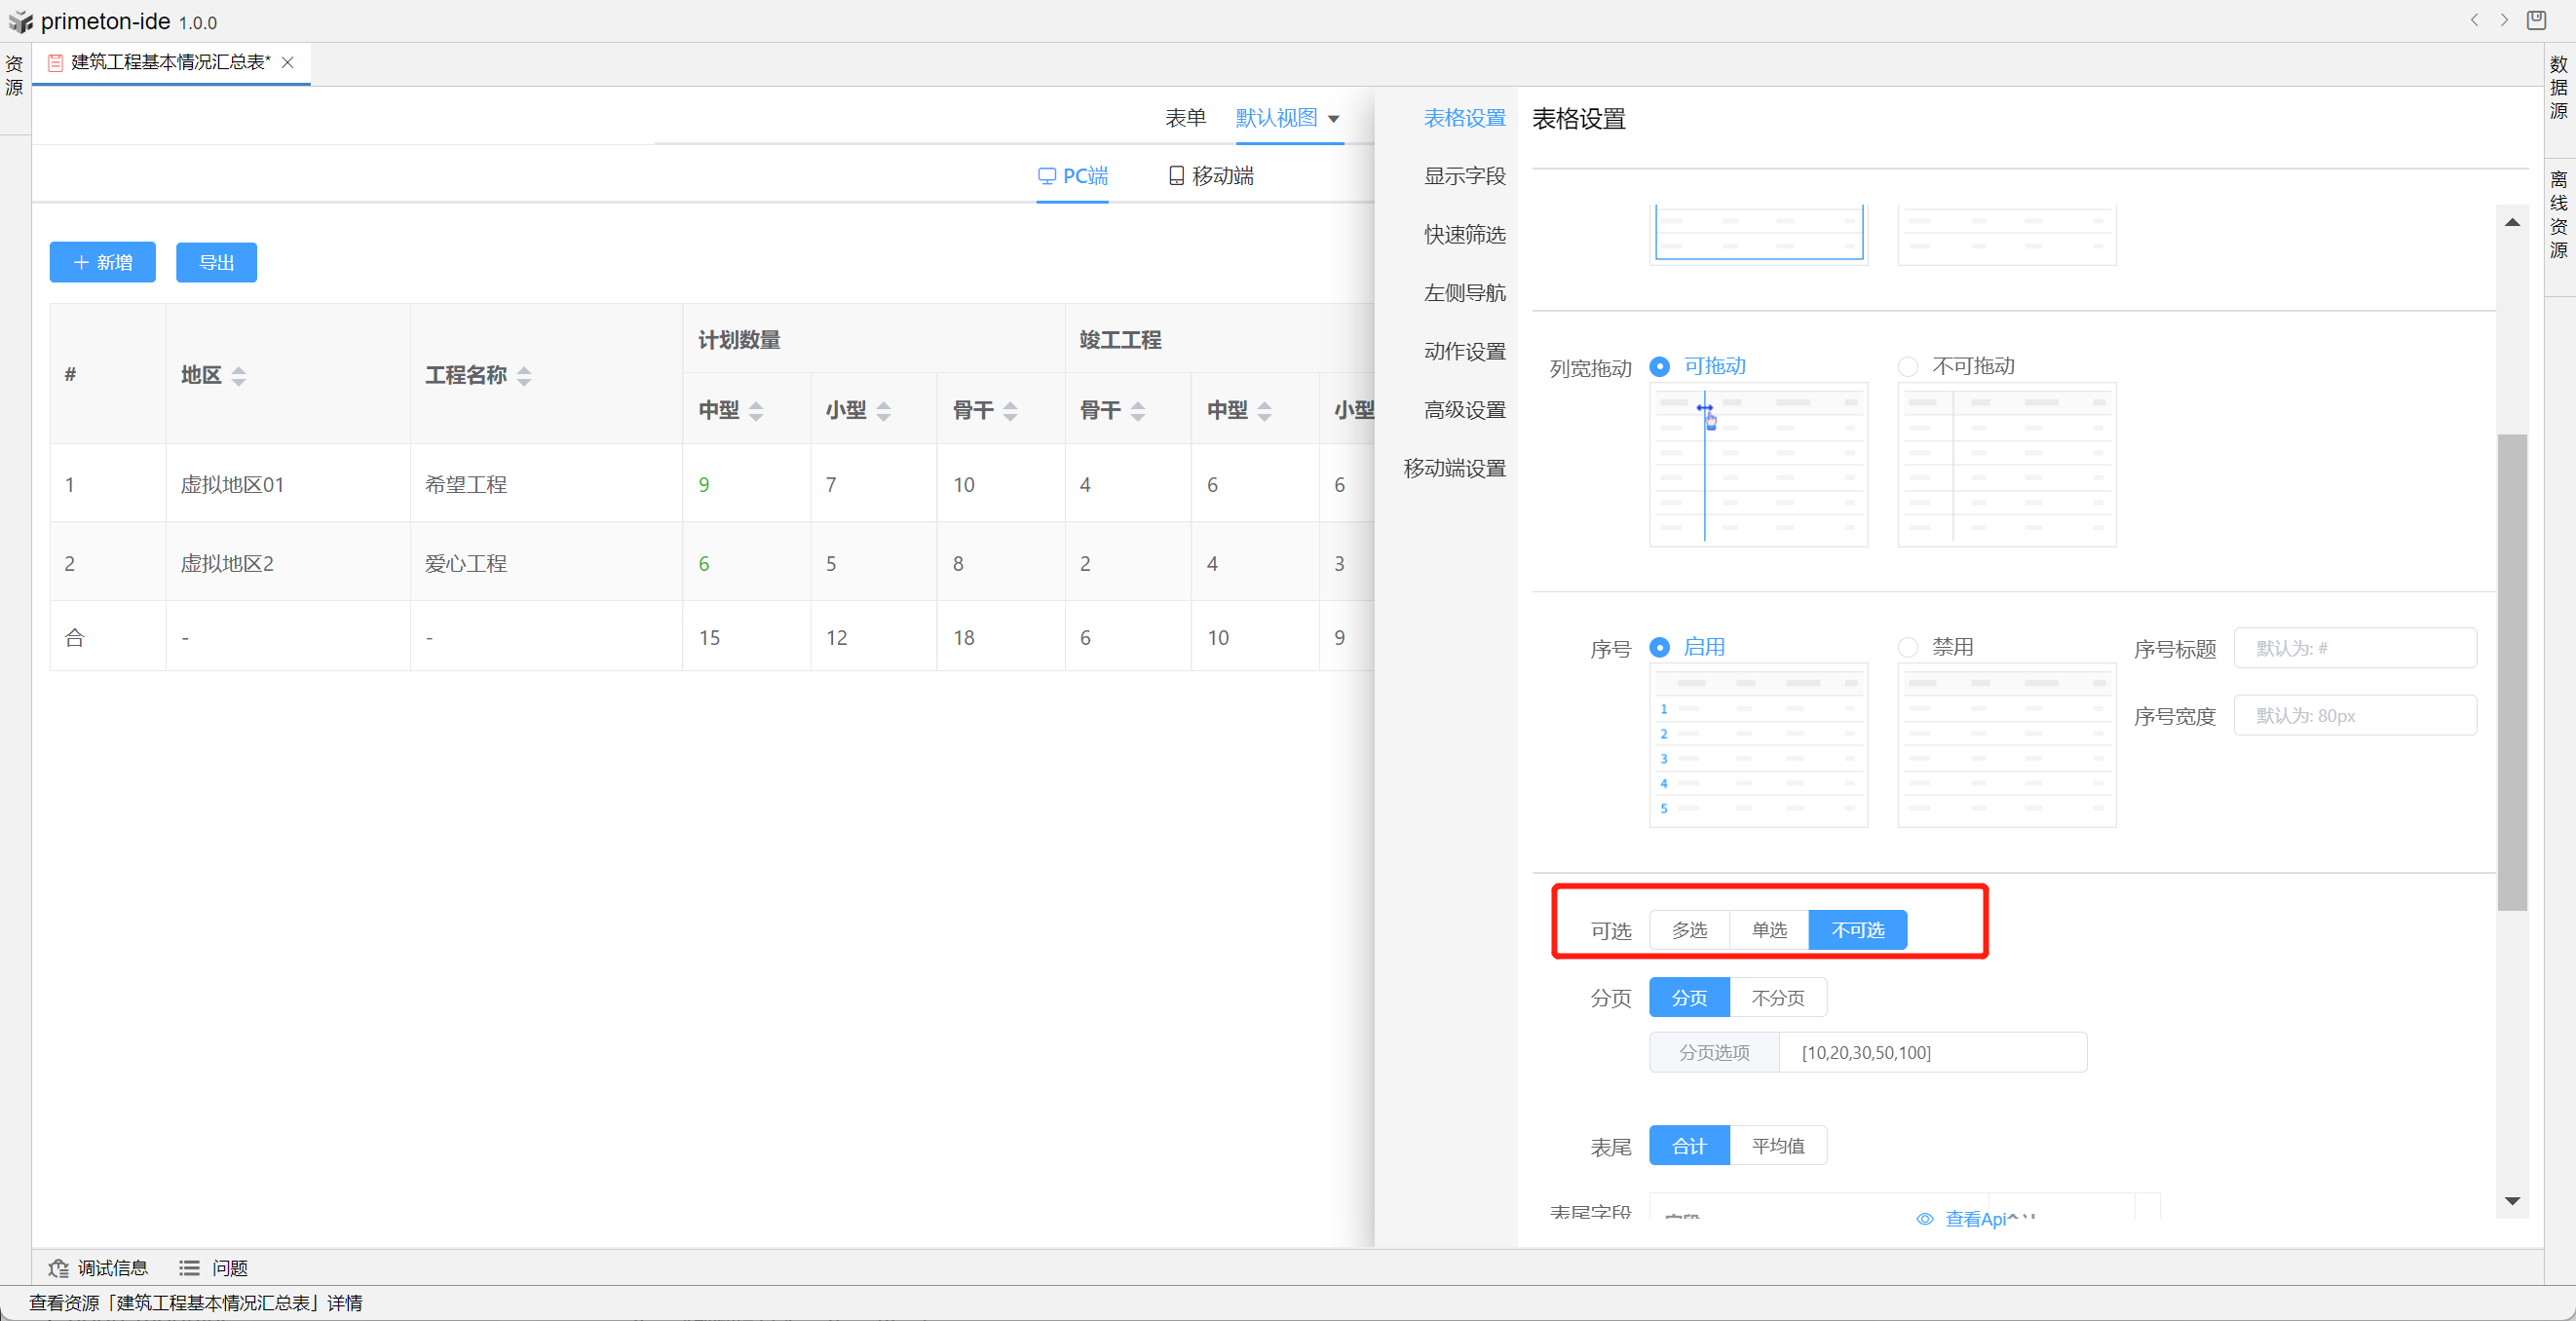Click the 序号标题 input field
The height and width of the screenshot is (1321, 2576).
coord(2354,648)
